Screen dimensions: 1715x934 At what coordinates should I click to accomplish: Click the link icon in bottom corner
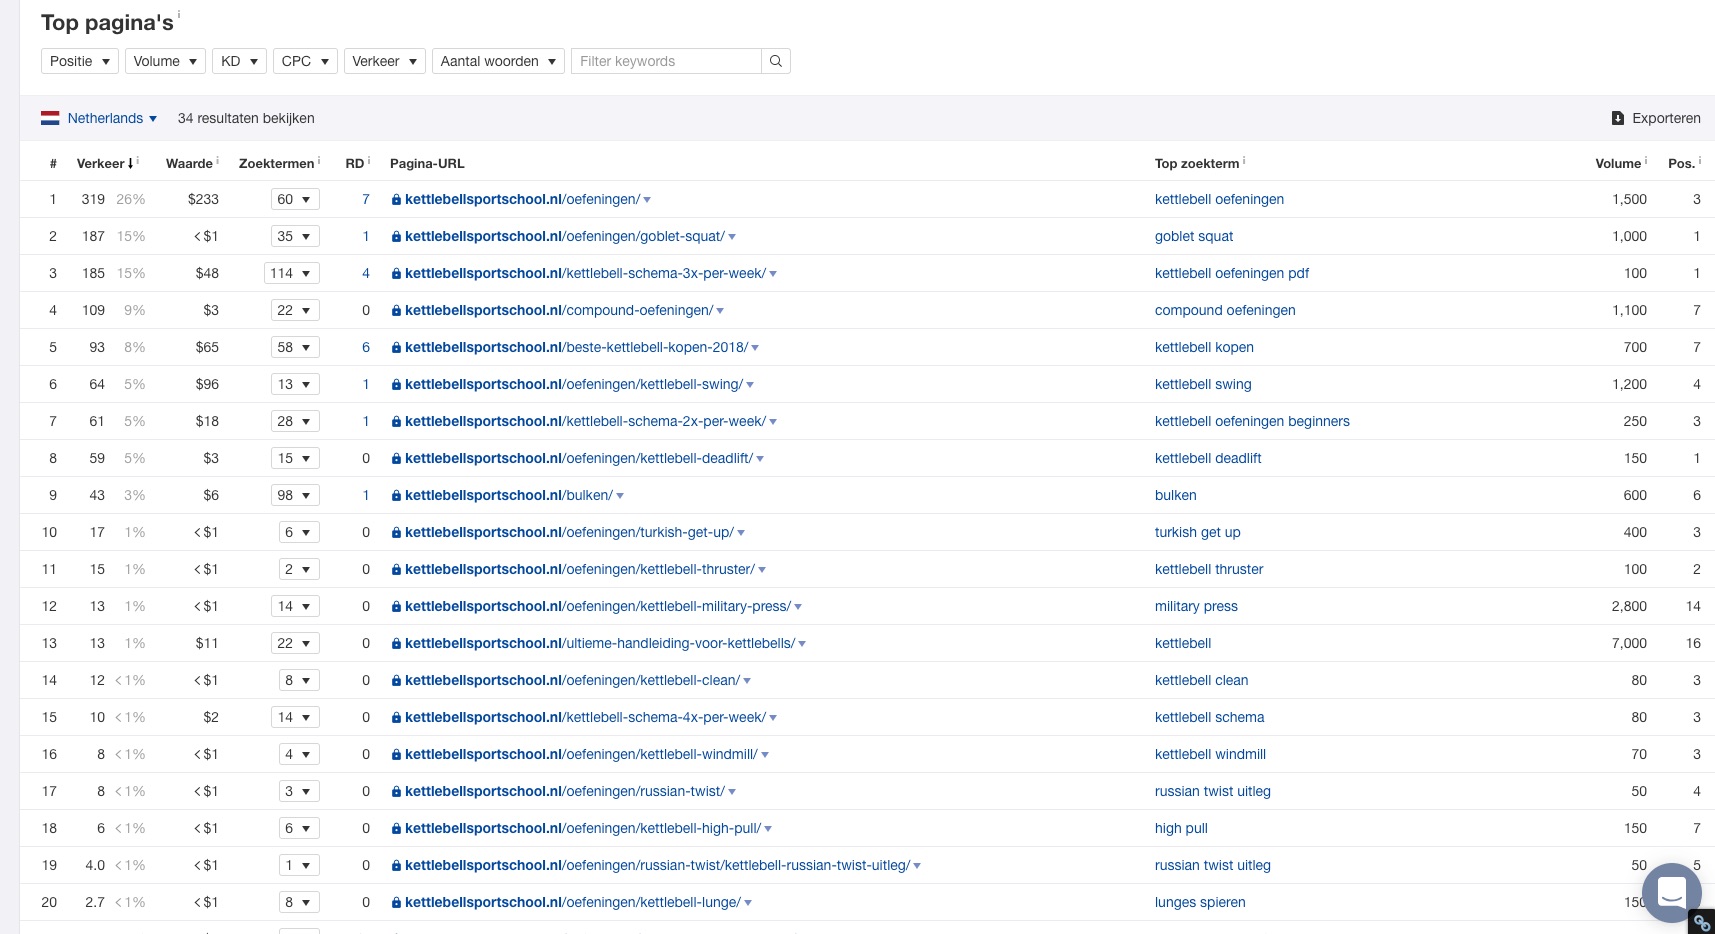click(x=1701, y=922)
